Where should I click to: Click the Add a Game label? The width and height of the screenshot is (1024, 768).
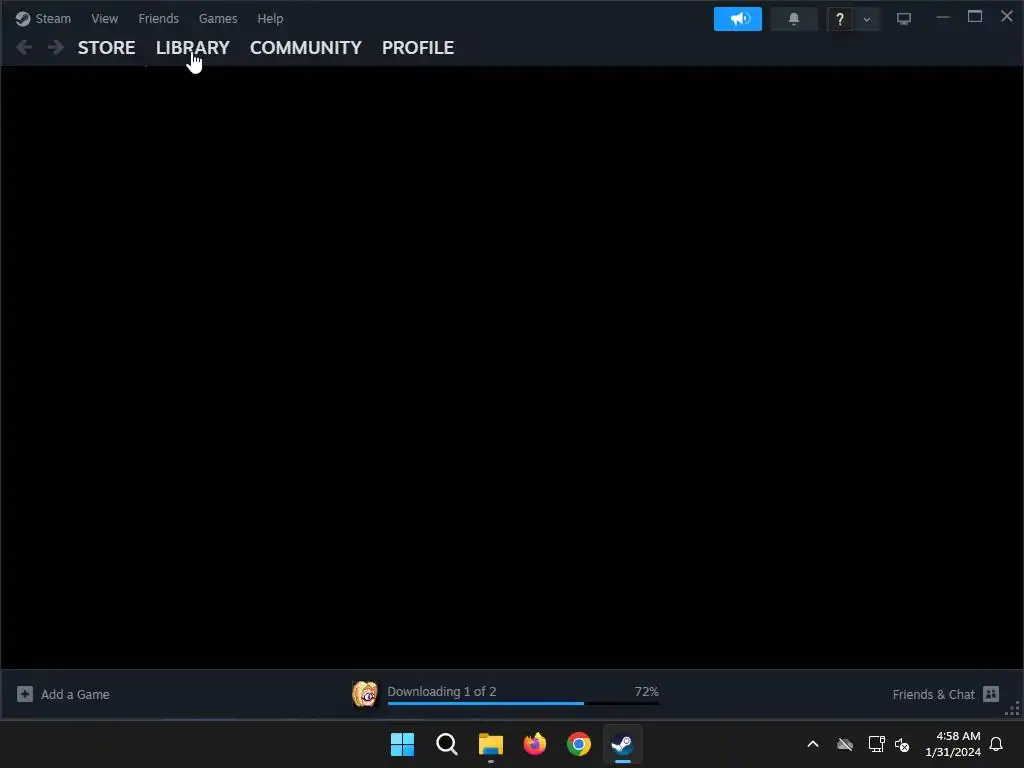tap(75, 694)
